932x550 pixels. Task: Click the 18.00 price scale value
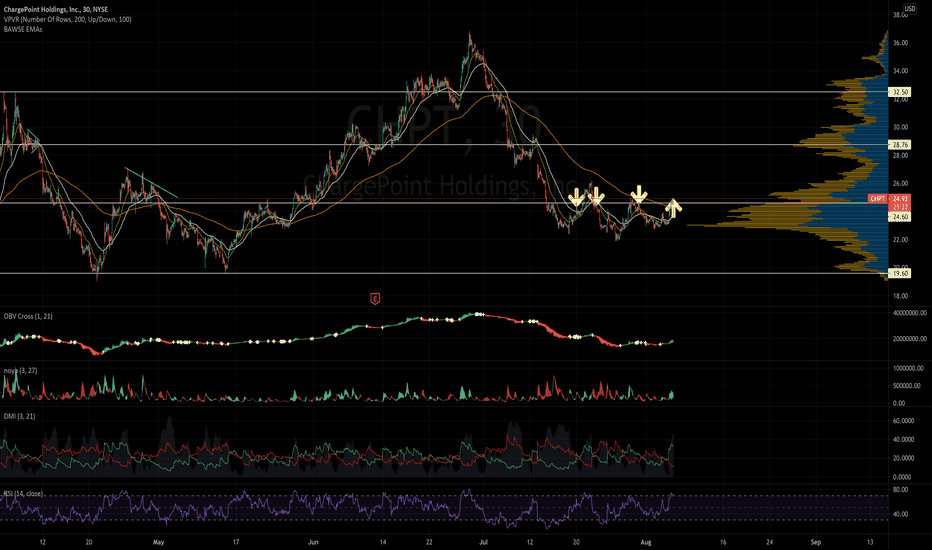[900, 296]
